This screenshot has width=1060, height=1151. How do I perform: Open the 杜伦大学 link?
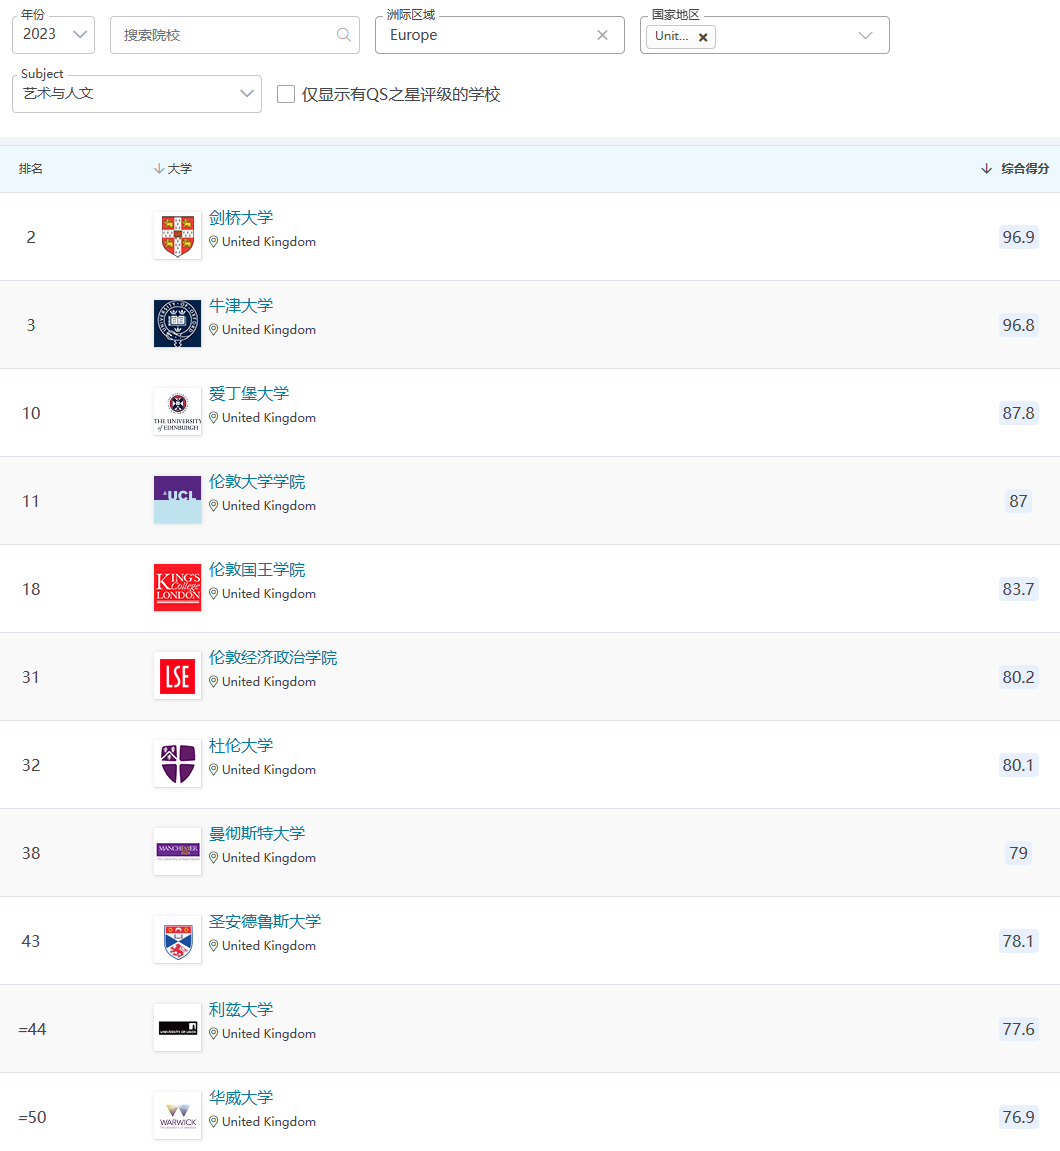click(x=241, y=746)
